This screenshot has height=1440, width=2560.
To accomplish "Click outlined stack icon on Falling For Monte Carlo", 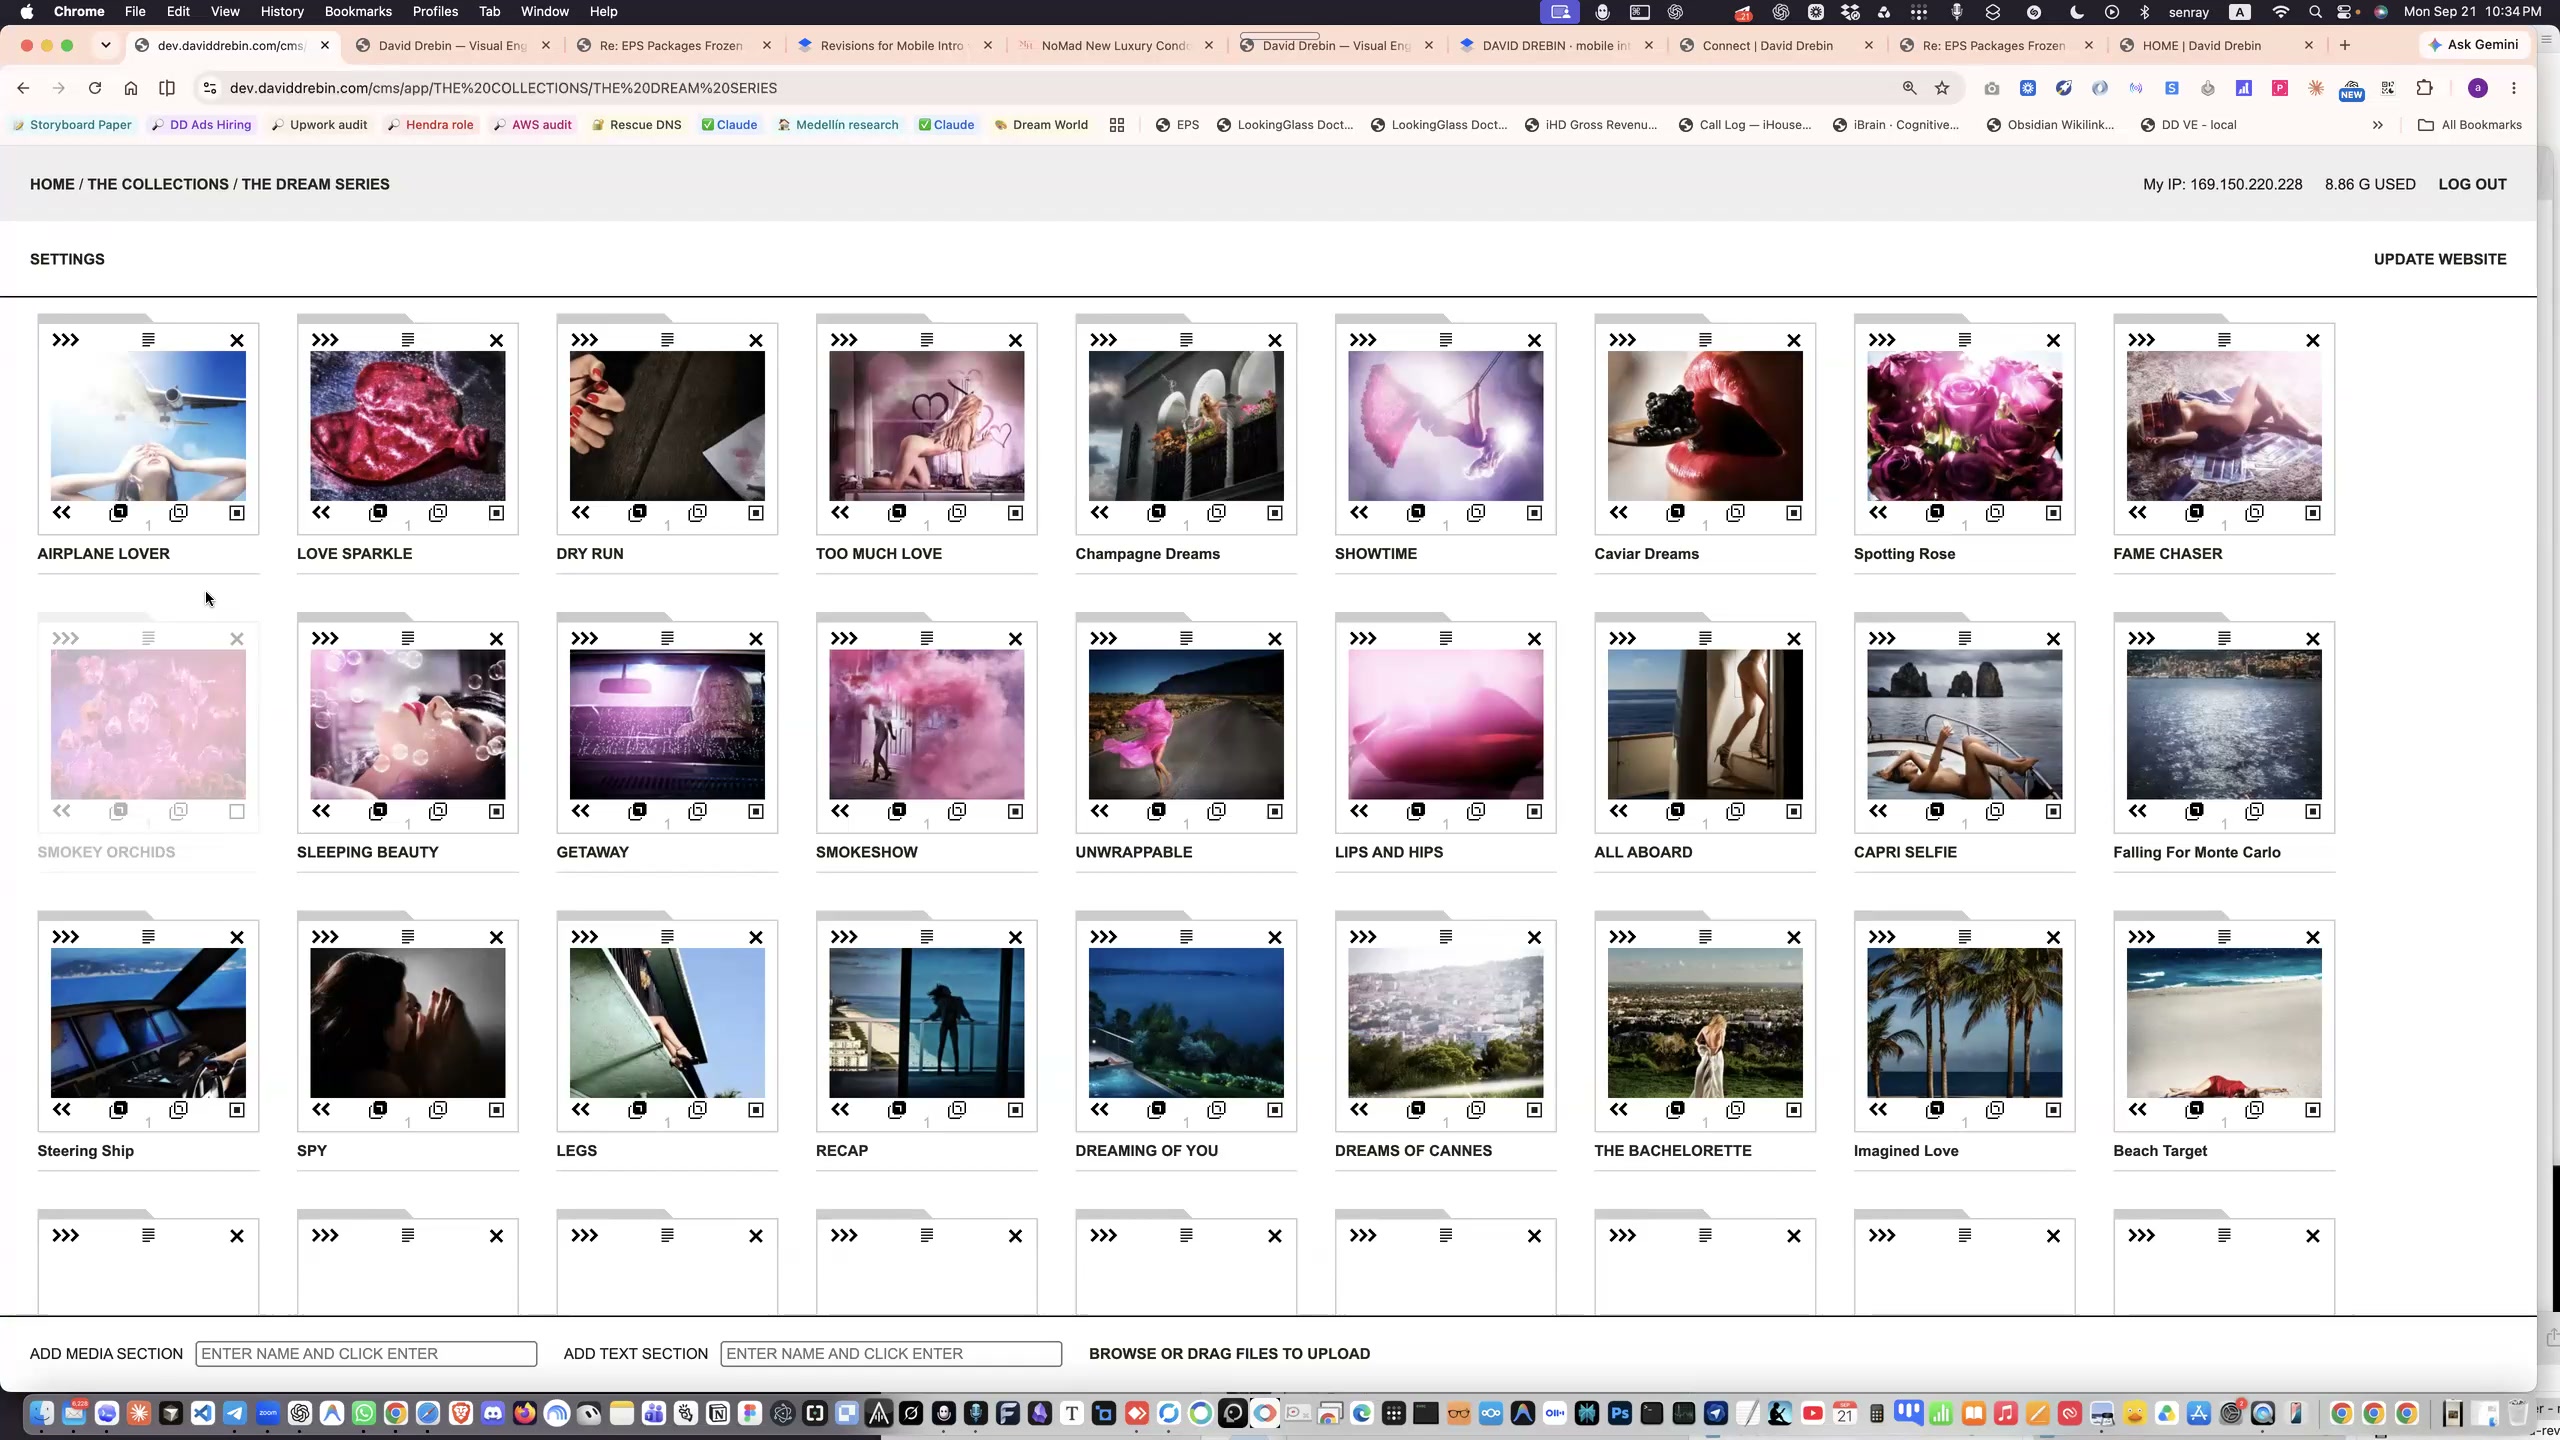I will point(2254,811).
